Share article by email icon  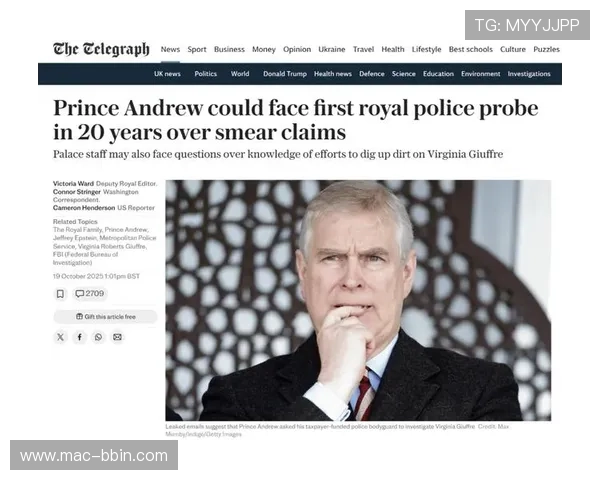point(117,337)
